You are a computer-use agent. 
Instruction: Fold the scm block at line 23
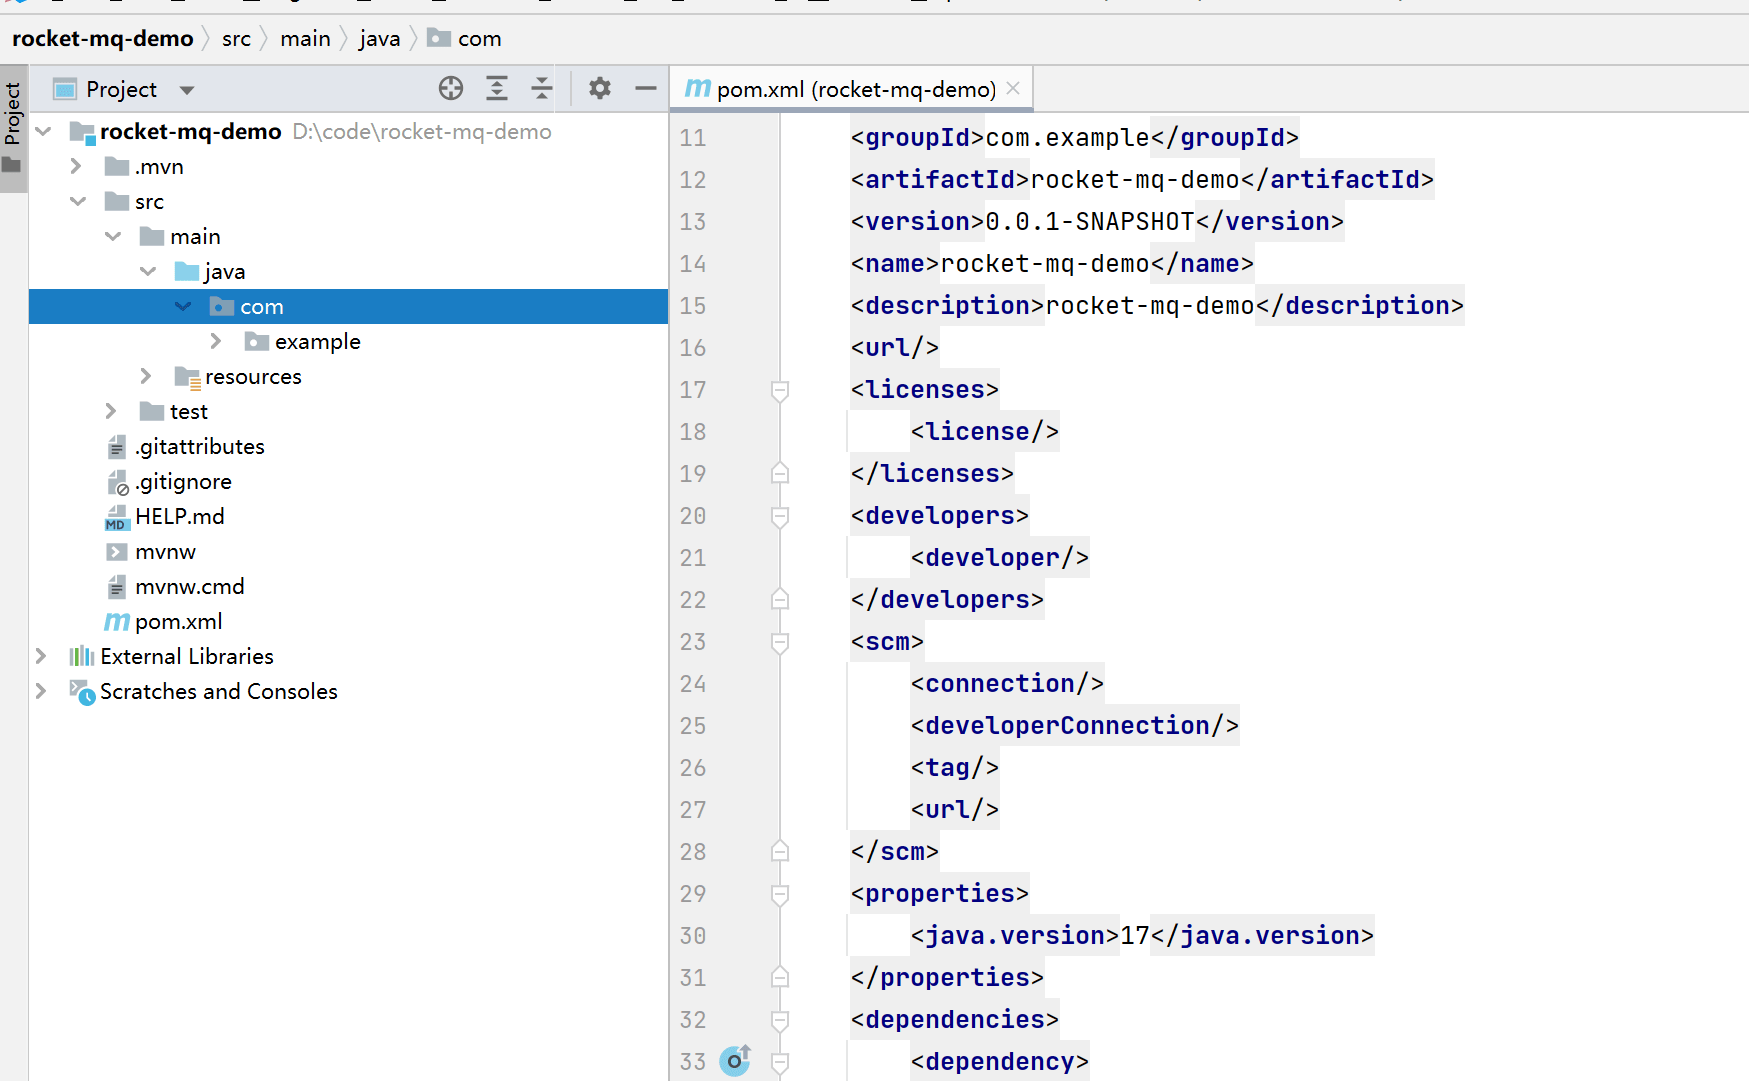780,642
